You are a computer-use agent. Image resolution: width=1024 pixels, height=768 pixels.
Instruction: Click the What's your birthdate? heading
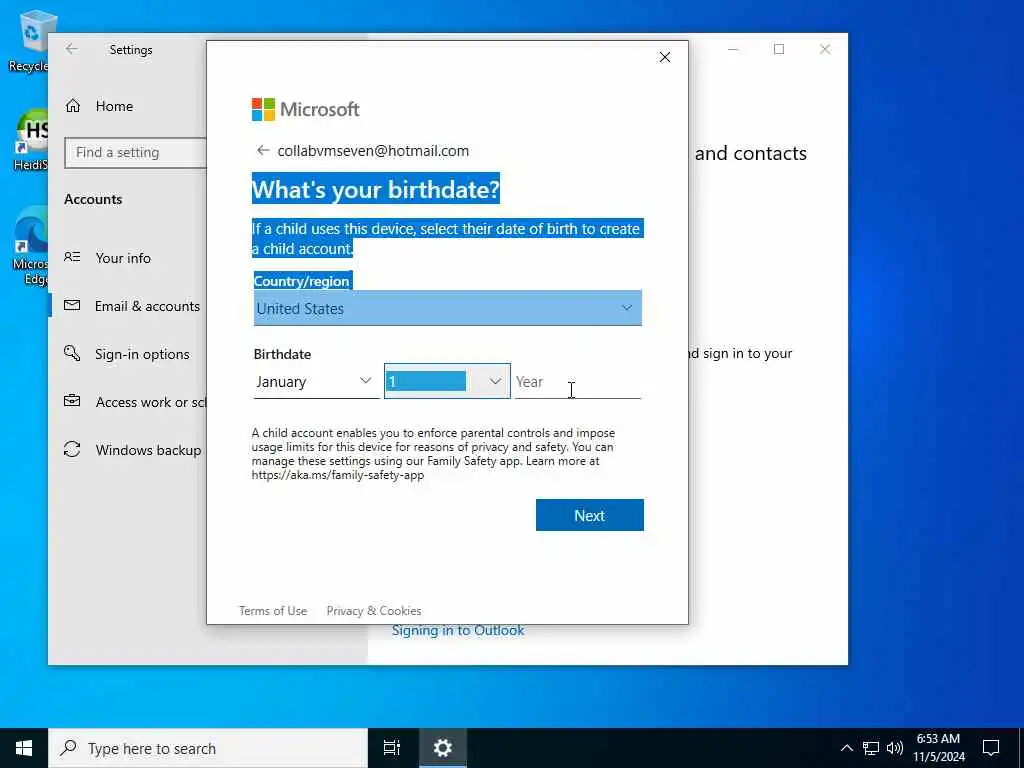376,189
